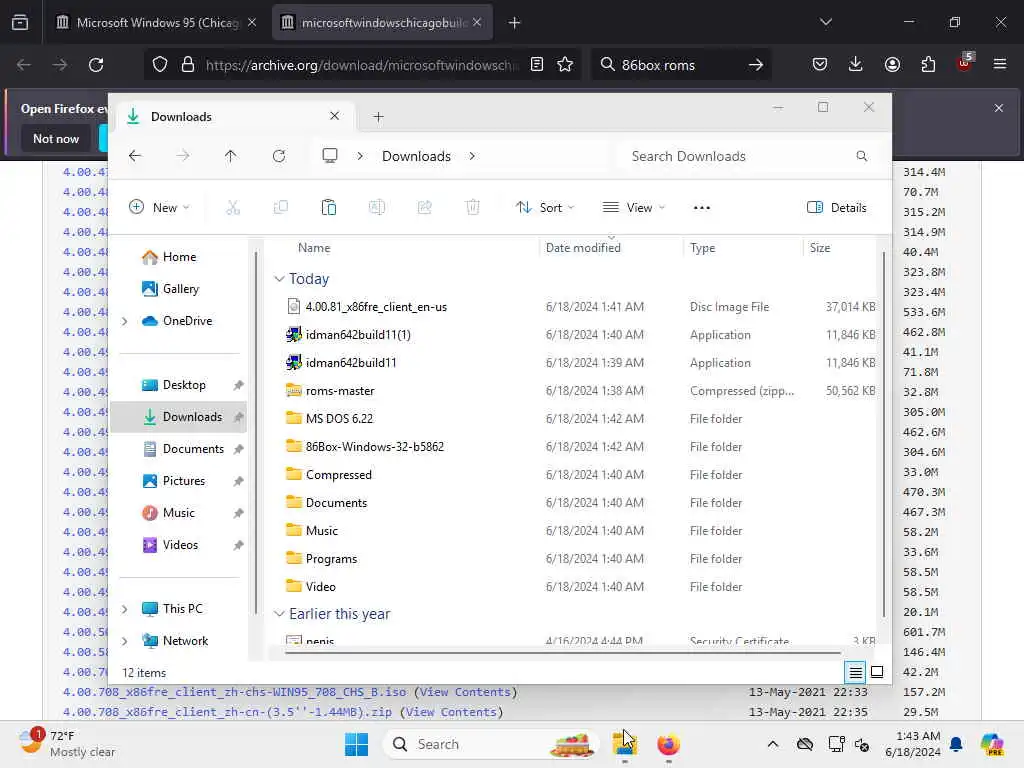This screenshot has height=768, width=1024.
Task: Click the Not now button
Action: pyautogui.click(x=56, y=138)
